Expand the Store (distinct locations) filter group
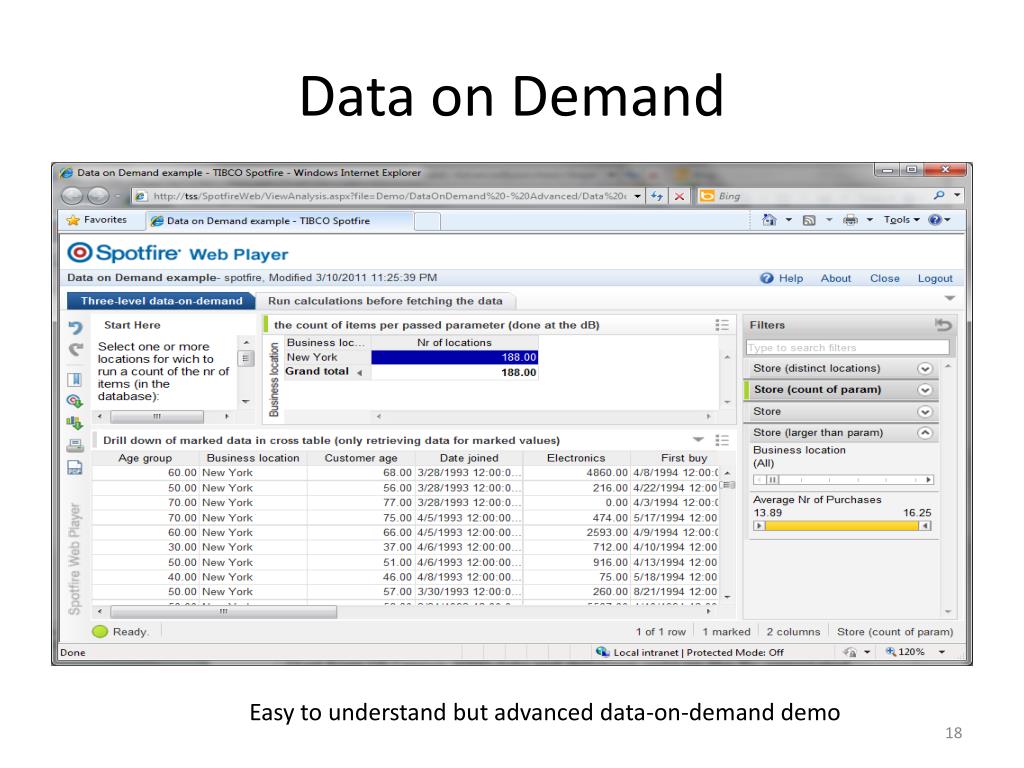Viewport: 1024px width, 768px height. [925, 369]
